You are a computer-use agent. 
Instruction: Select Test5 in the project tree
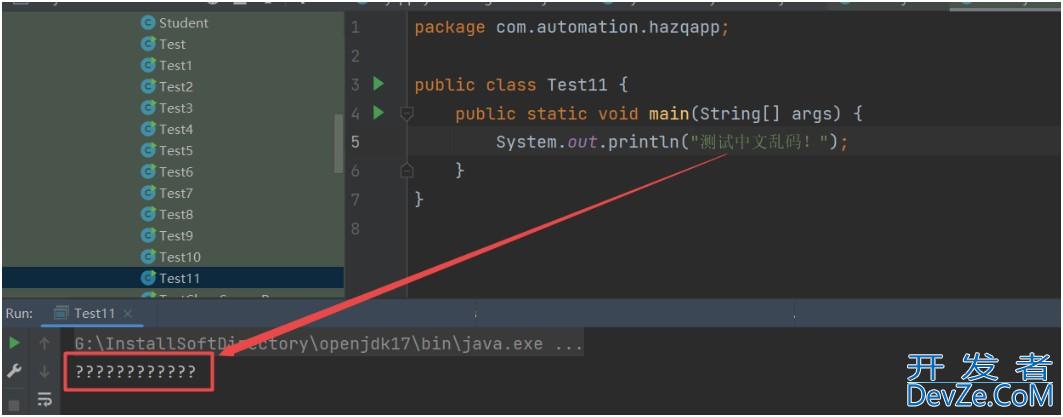tap(175, 150)
